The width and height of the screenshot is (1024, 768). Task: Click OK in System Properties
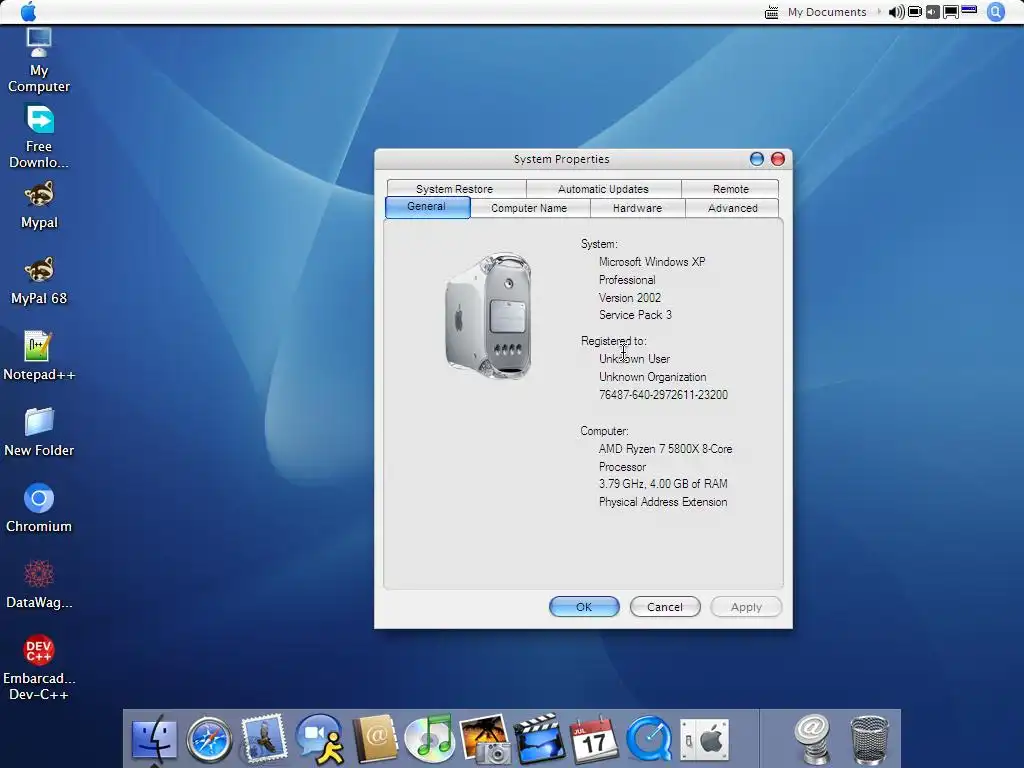584,607
